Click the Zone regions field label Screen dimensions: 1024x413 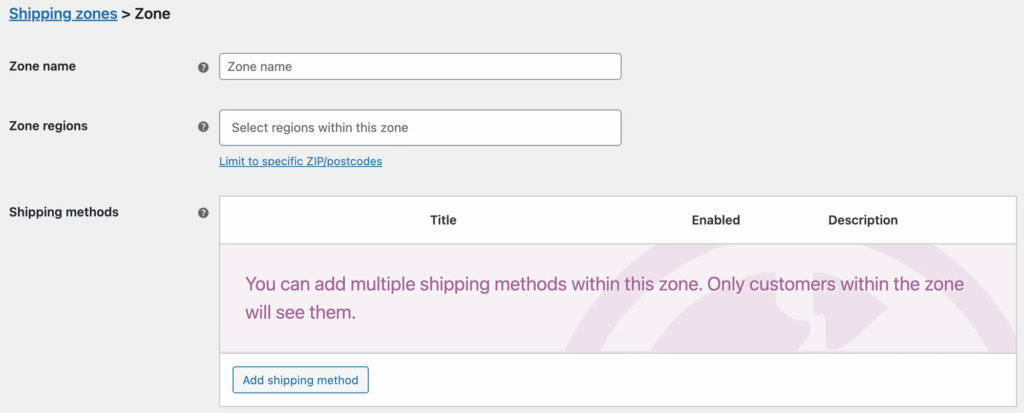tap(48, 126)
